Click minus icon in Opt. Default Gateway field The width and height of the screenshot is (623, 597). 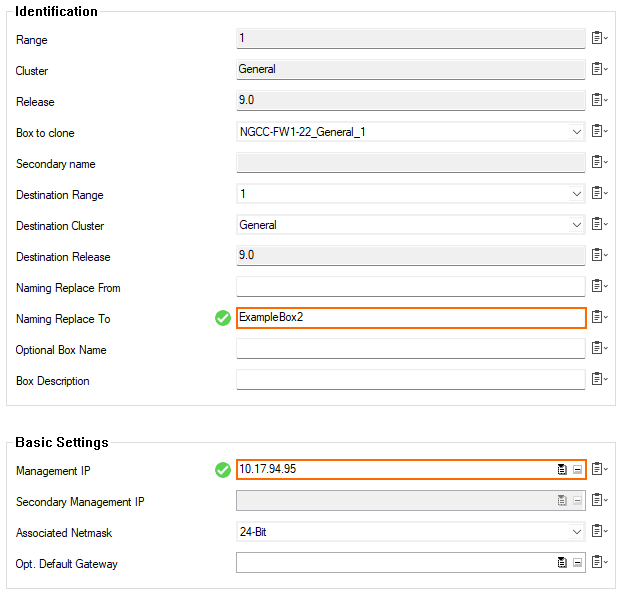pos(577,562)
